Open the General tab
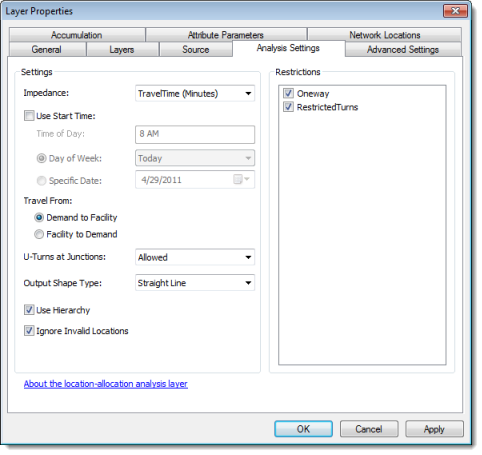The width and height of the screenshot is (482, 455). coord(47,50)
